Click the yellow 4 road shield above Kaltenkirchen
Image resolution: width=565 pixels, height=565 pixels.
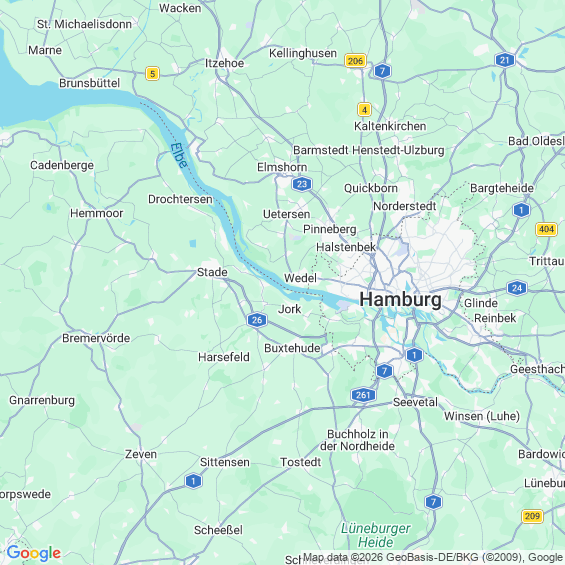point(364,110)
